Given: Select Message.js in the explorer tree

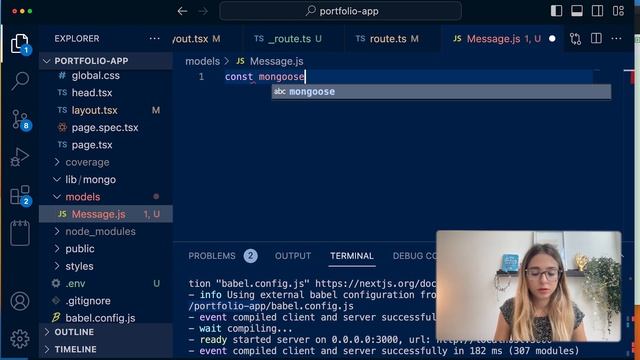Looking at the screenshot, I should click(x=106, y=214).
